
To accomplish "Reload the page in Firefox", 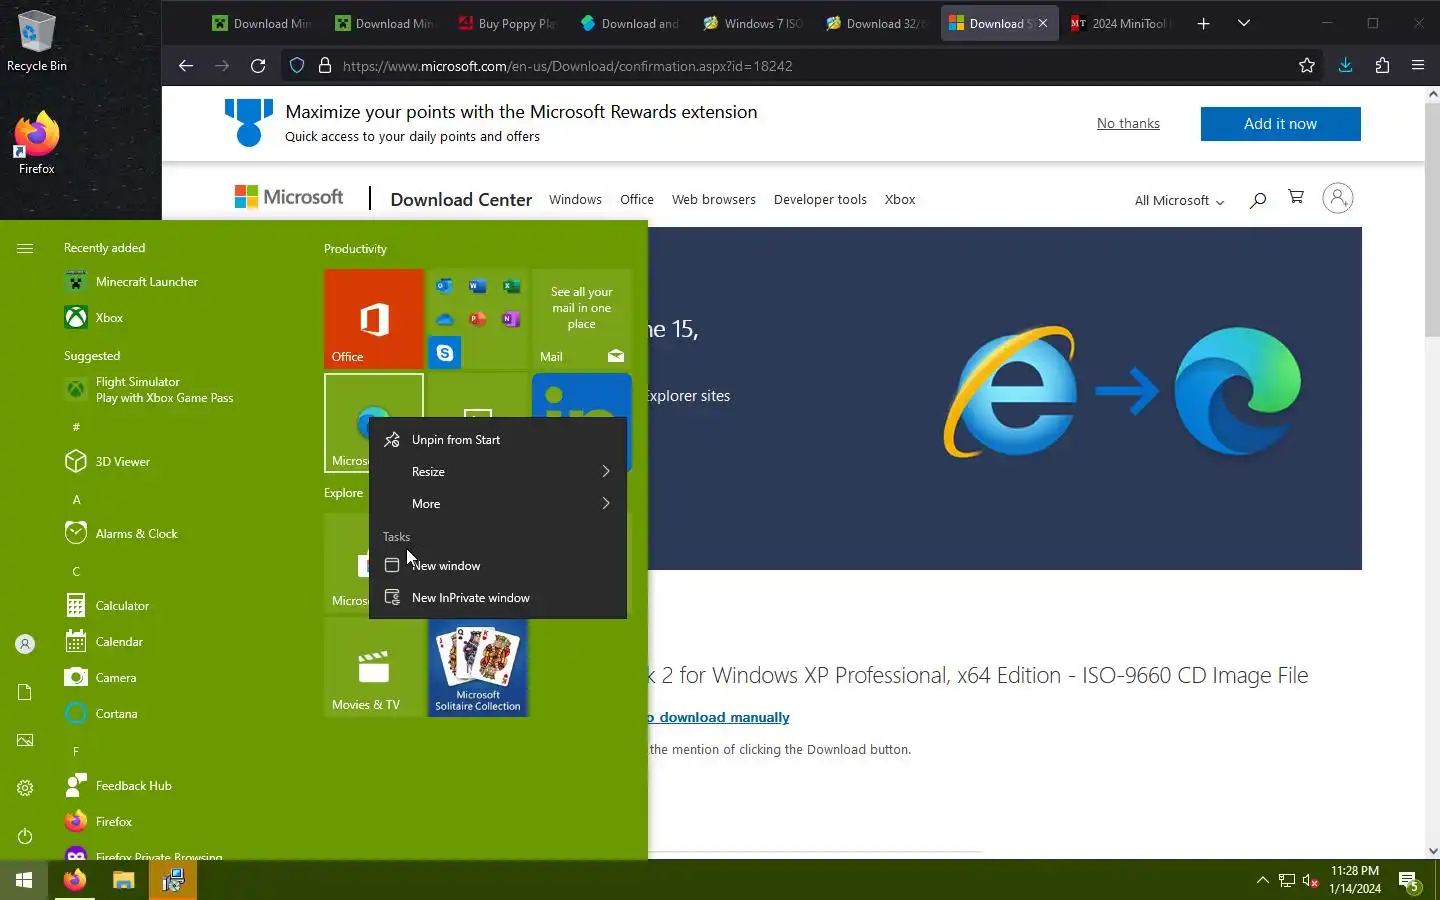I will [x=258, y=66].
